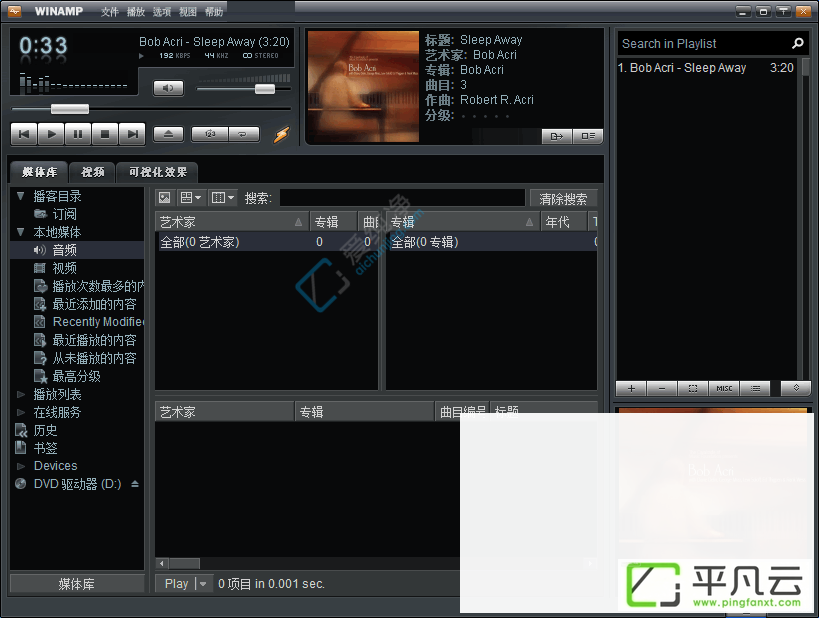This screenshot has width=819, height=618.
Task: Click the Sleep Away album art thumbnail
Action: 363,86
